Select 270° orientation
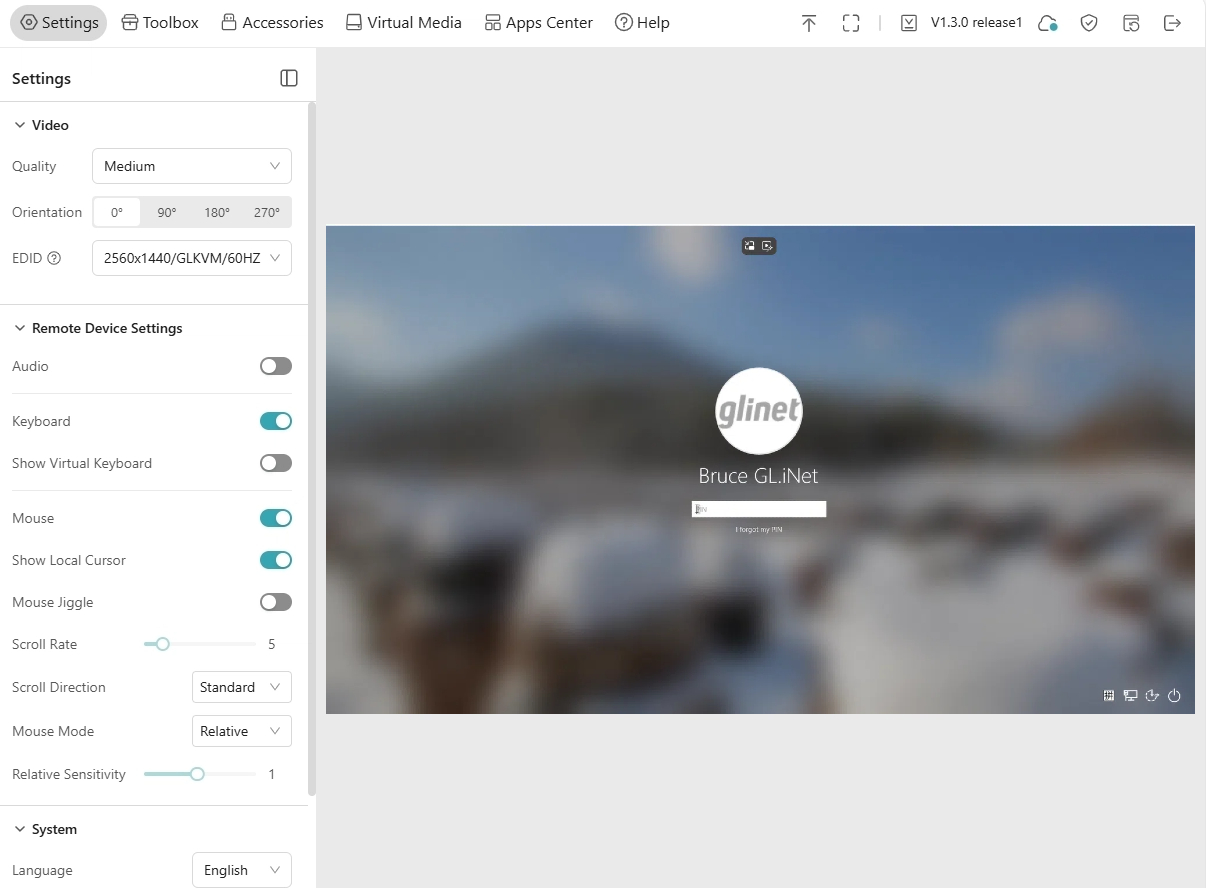 (x=267, y=212)
